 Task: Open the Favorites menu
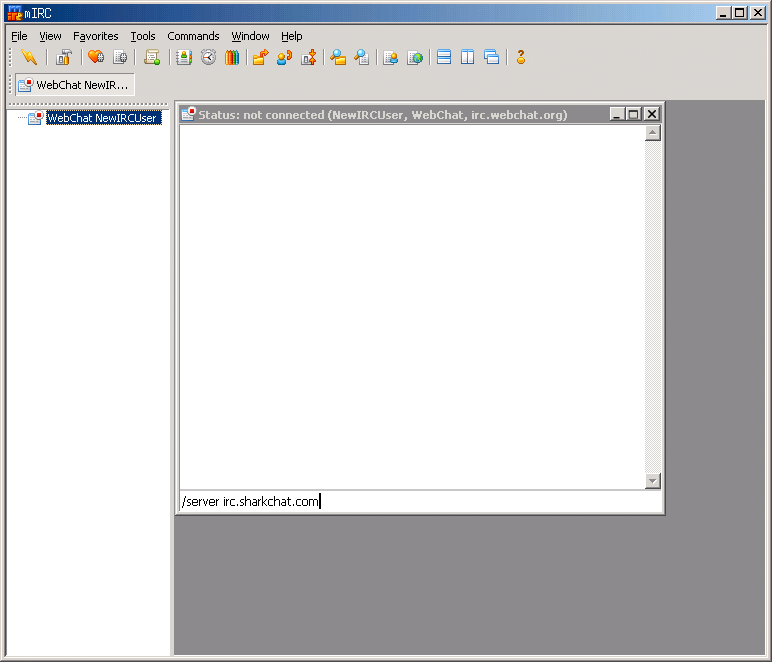click(x=96, y=36)
